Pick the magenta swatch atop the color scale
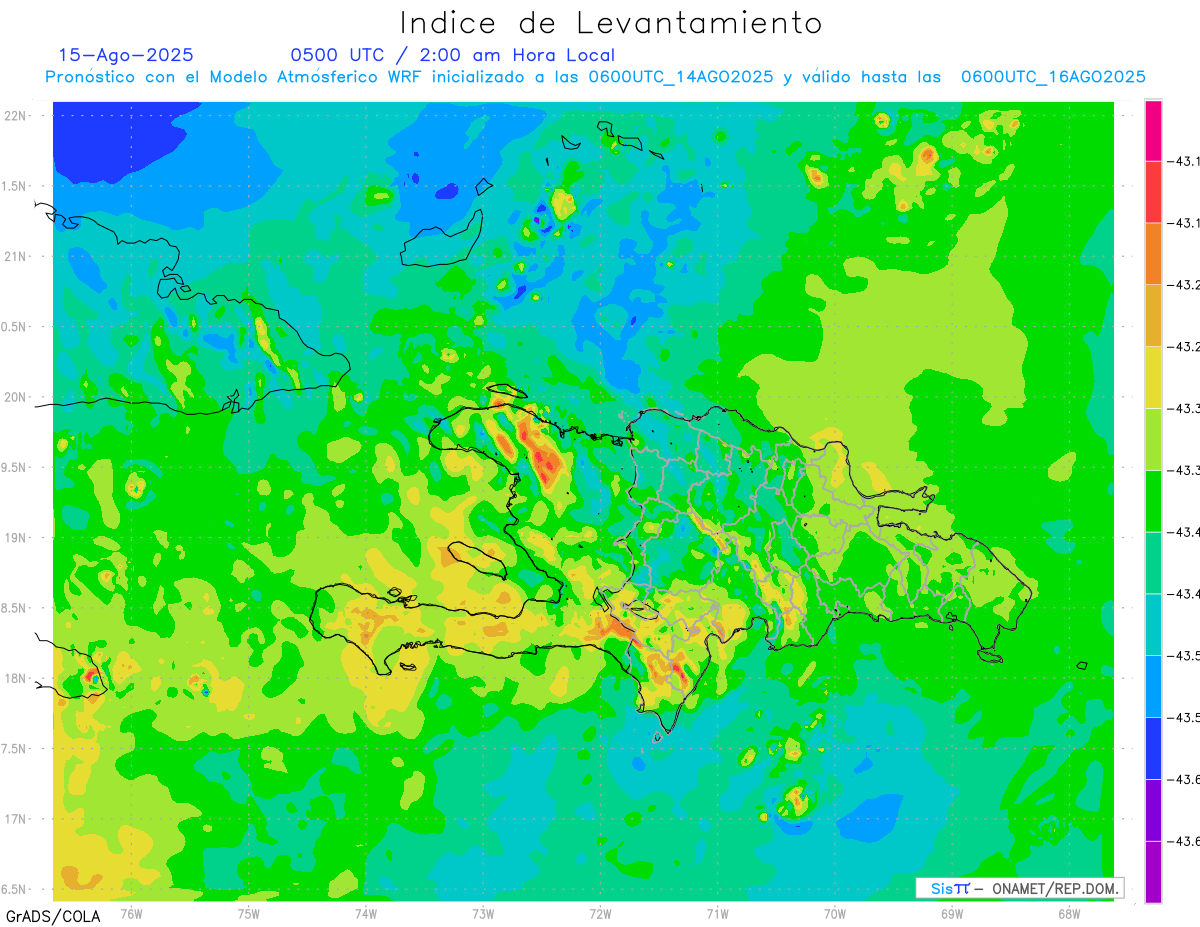1200x927 pixels. click(x=1153, y=131)
